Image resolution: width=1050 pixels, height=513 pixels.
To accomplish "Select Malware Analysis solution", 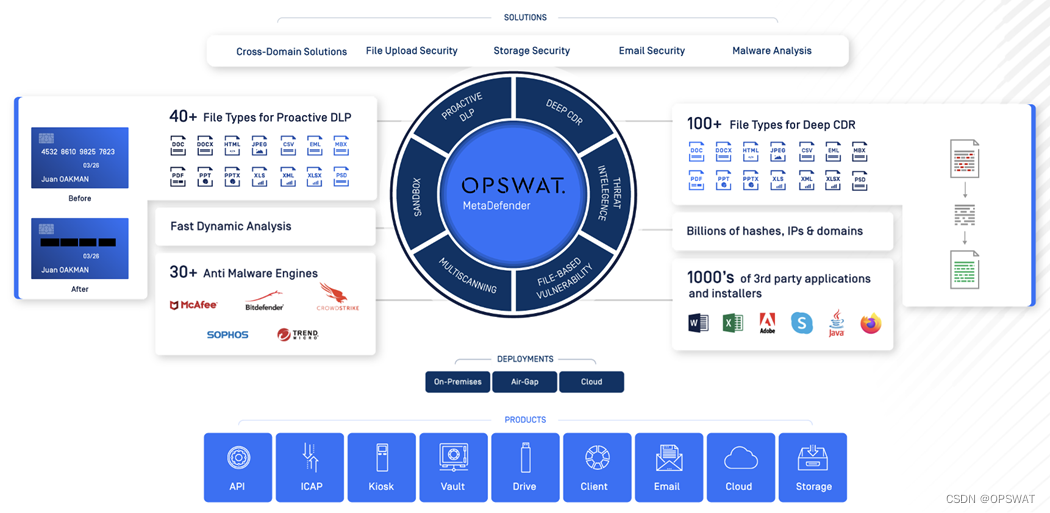I will 771,51.
